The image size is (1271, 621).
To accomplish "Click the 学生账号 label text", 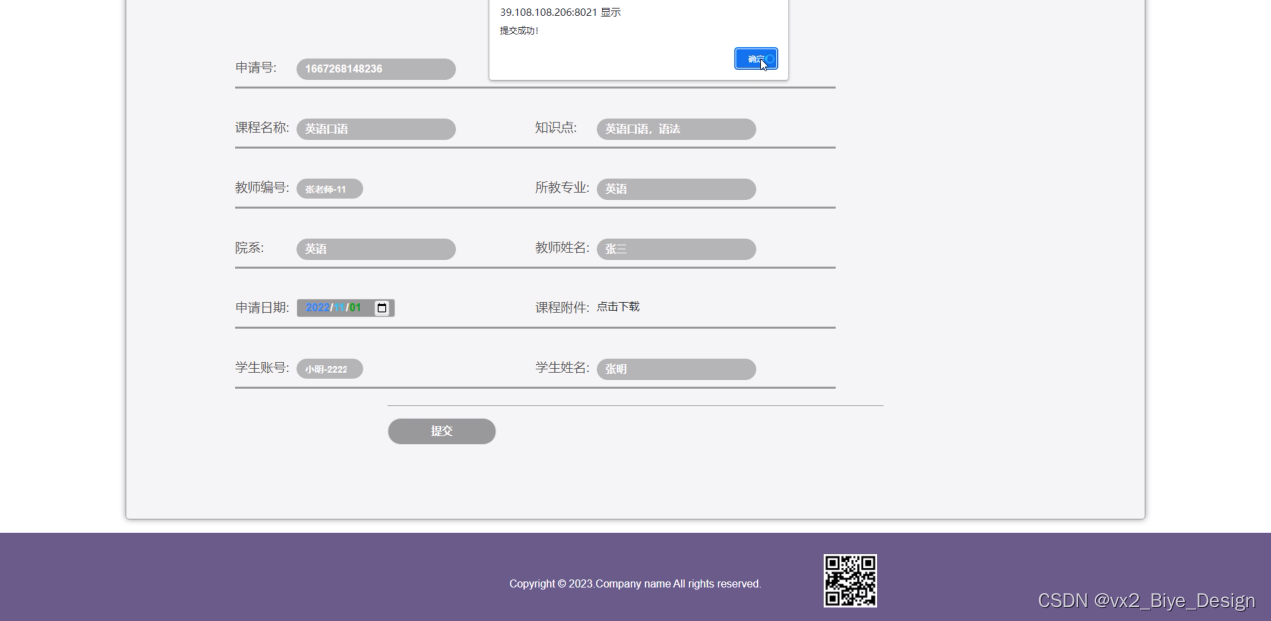I will (x=262, y=367).
